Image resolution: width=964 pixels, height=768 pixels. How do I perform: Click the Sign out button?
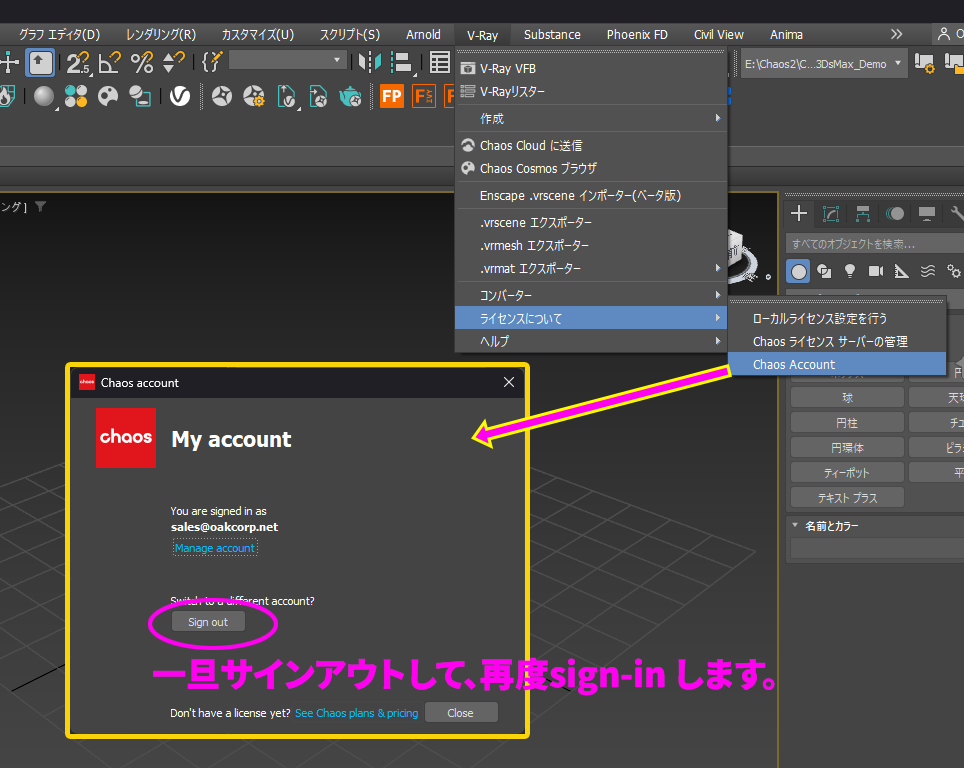coord(207,621)
